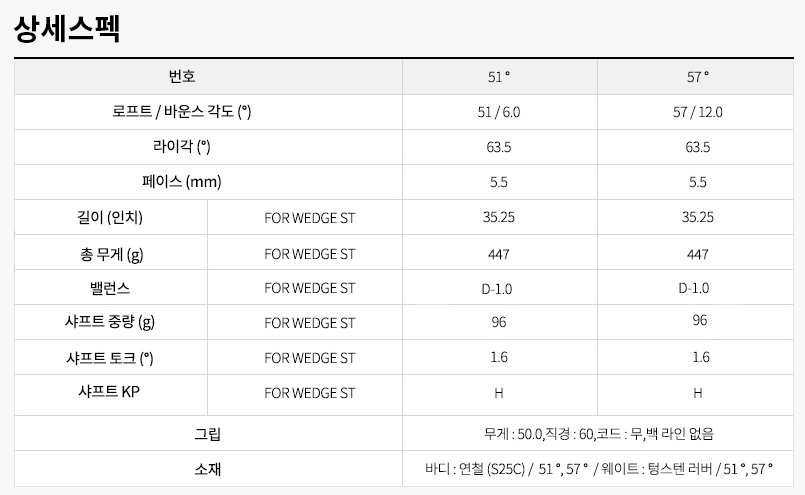Click the 51° column header
This screenshot has width=805, height=495.
[x=499, y=76]
